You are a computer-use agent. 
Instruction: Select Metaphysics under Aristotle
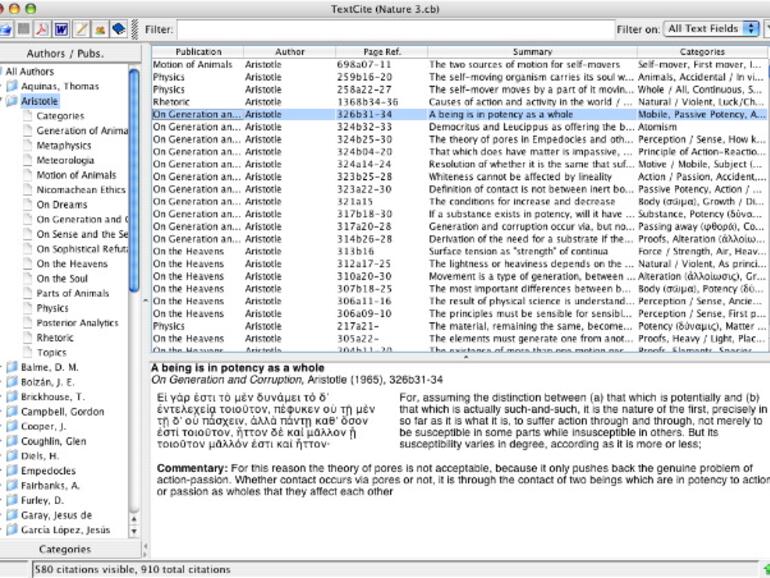[x=64, y=146]
